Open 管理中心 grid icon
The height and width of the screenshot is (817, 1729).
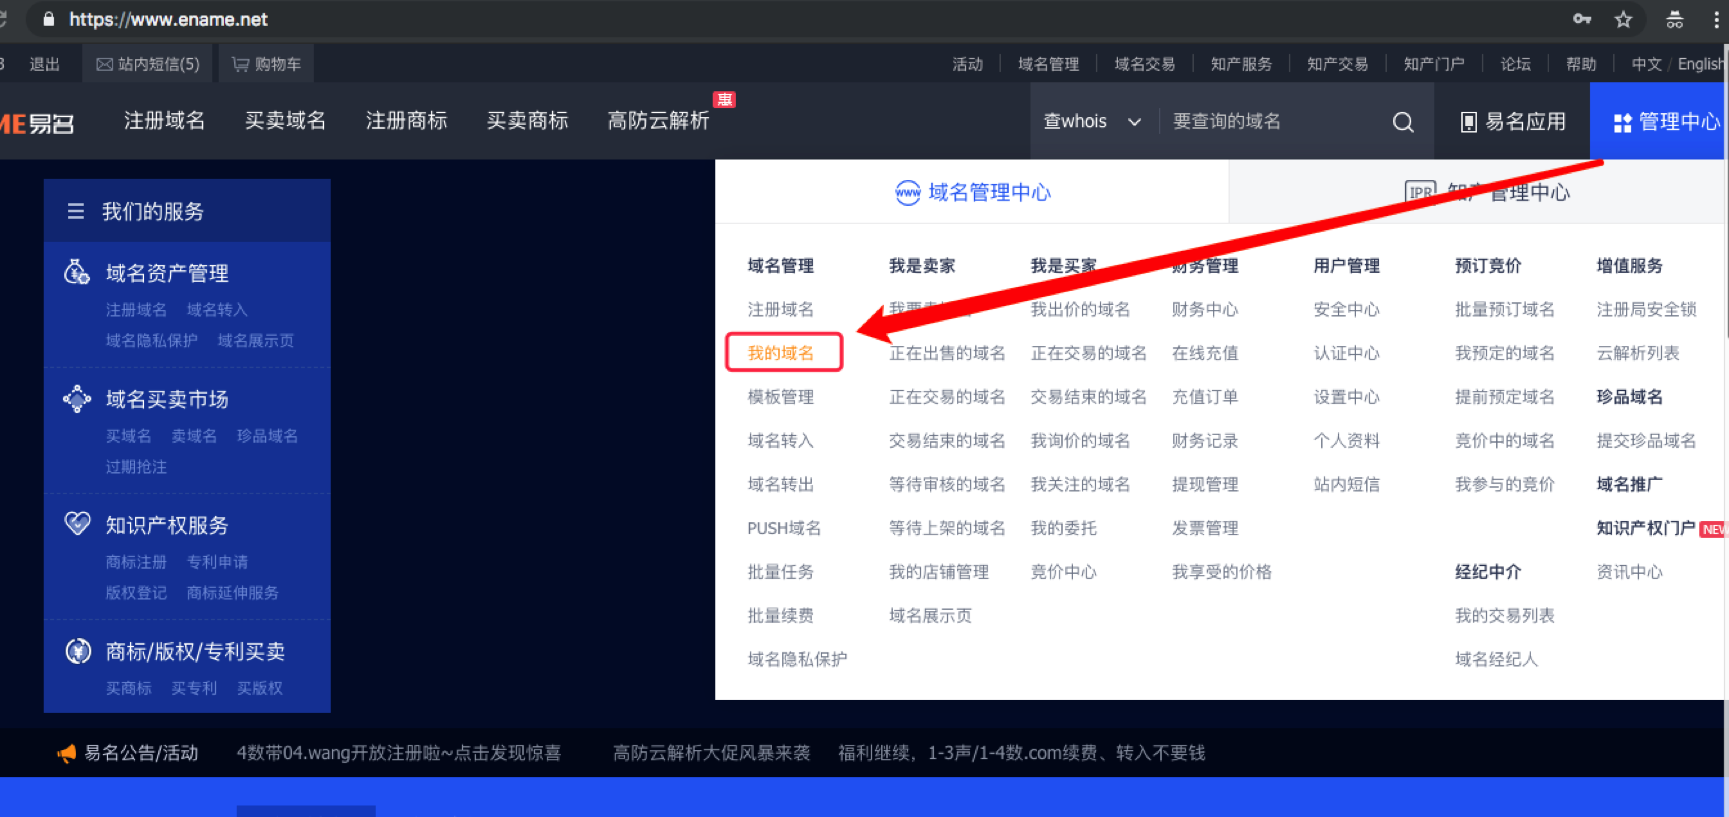click(x=1622, y=122)
